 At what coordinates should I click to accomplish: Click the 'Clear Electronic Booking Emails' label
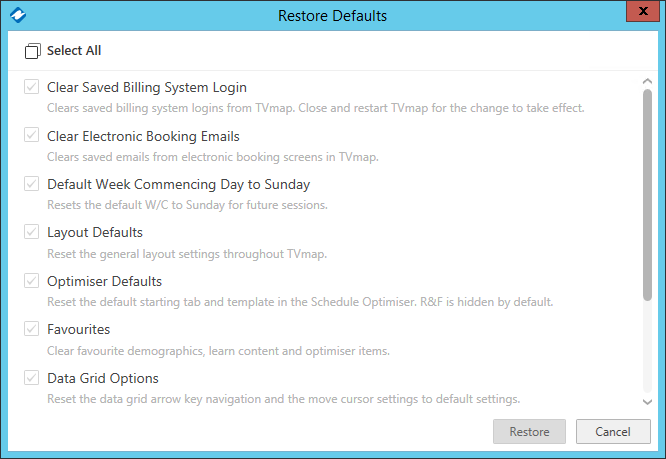(x=143, y=136)
